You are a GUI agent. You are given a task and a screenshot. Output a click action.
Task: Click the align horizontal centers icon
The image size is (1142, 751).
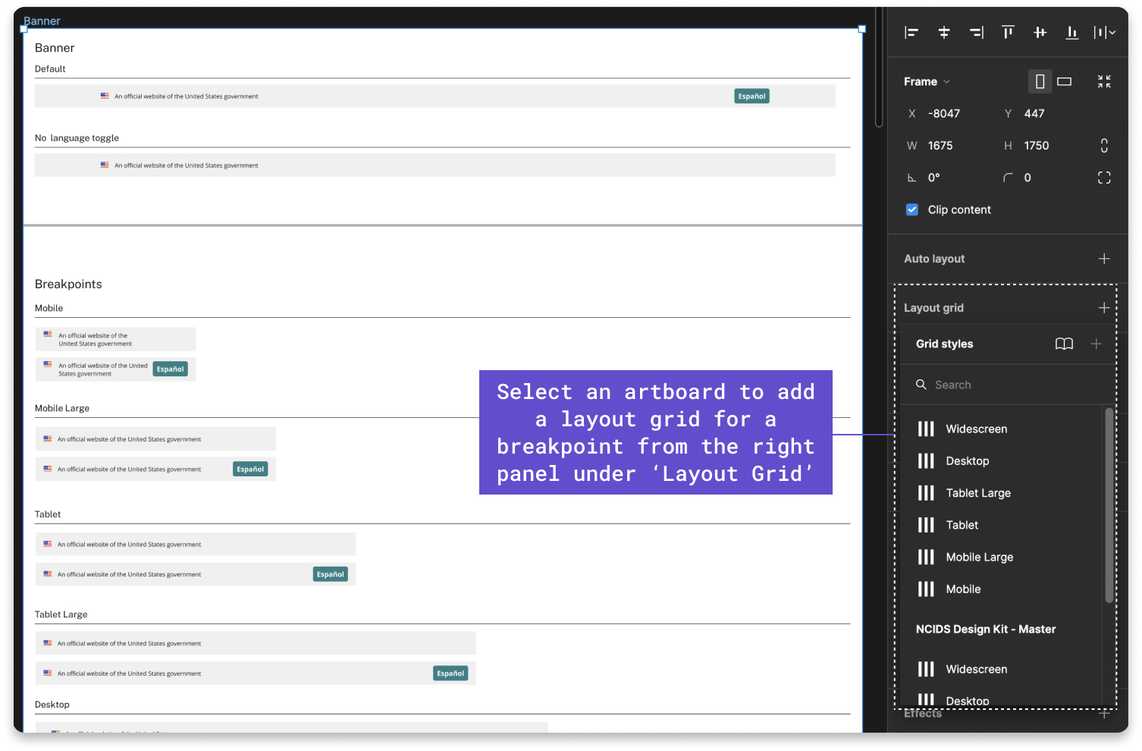[943, 31]
